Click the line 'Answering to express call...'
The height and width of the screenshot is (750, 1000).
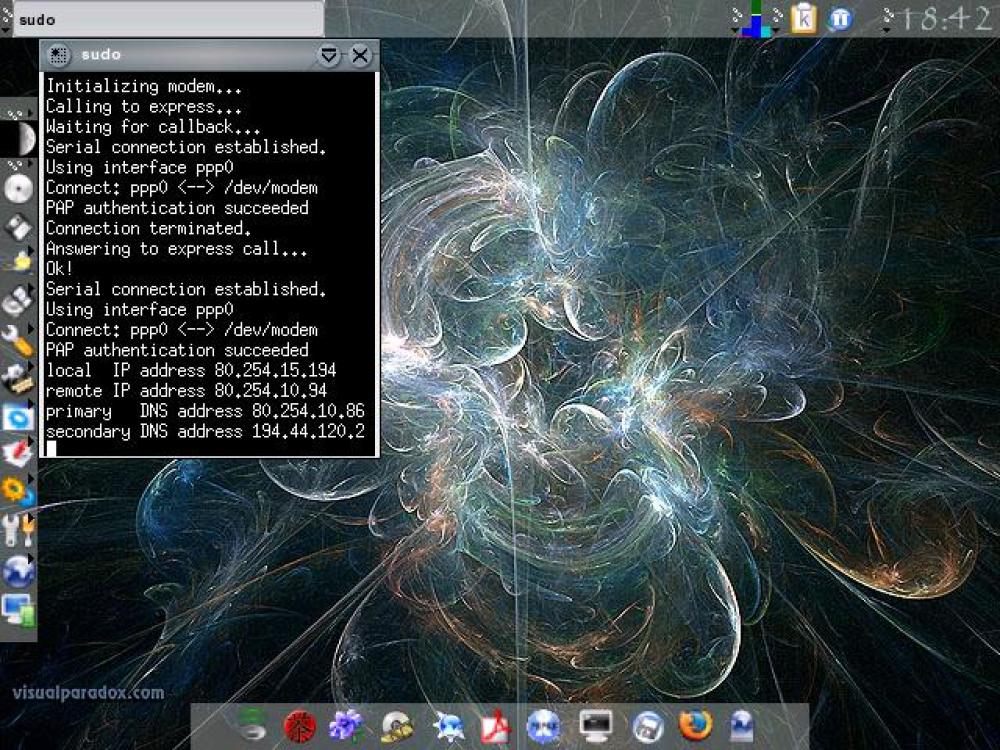[176, 249]
